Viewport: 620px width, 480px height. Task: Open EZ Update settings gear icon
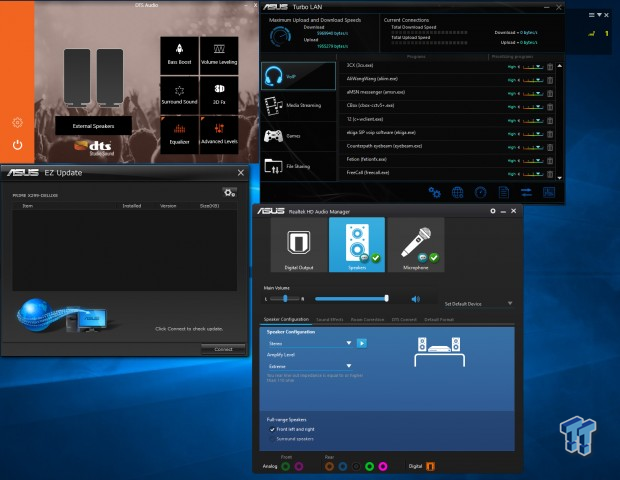(x=230, y=193)
